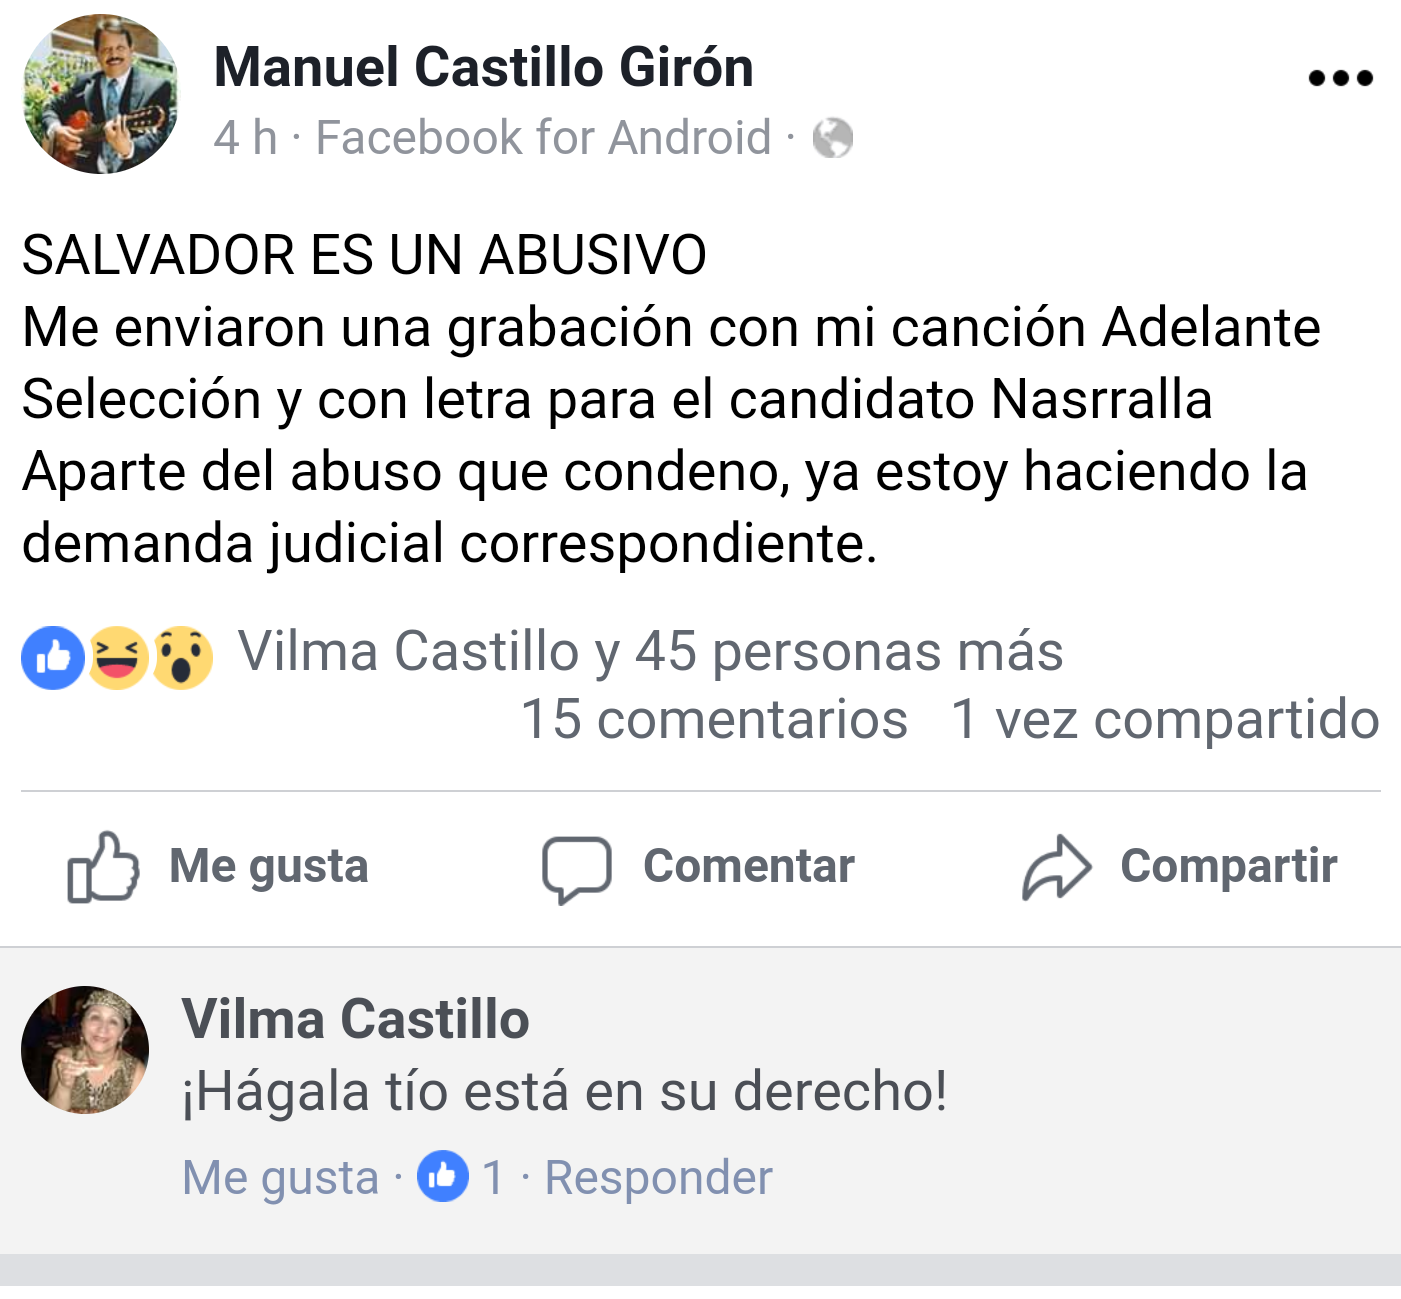Click the blue like icon on Vilma's comment
Viewport: 1401px width, 1299px height.
(x=443, y=1176)
